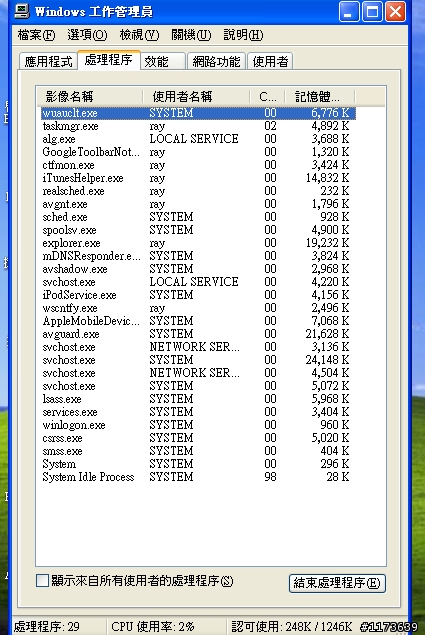Select the services.exe process
This screenshot has width=425, height=635.
(198, 411)
